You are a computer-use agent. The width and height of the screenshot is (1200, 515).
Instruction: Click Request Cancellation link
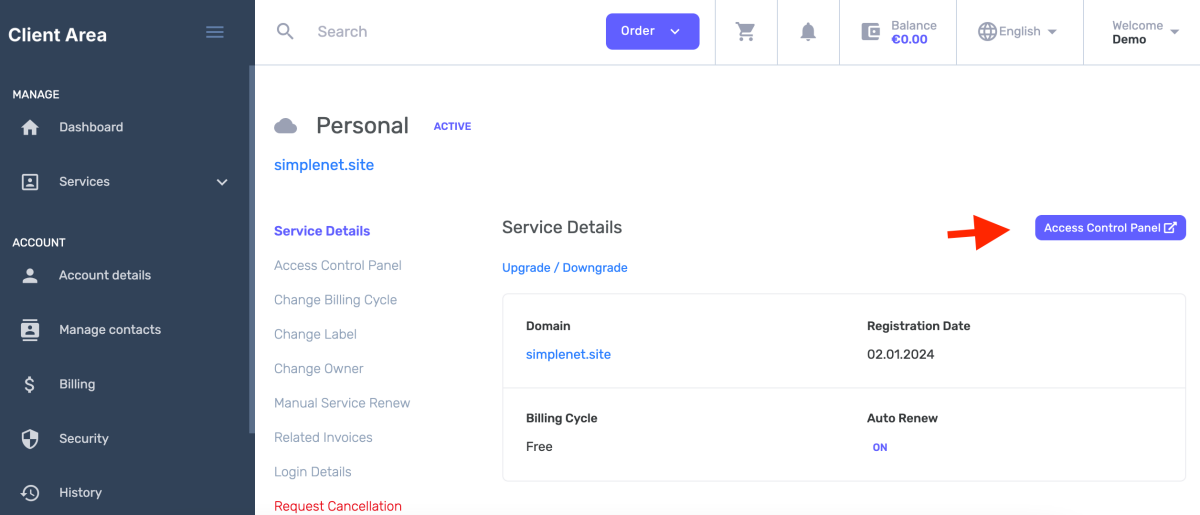[337, 506]
